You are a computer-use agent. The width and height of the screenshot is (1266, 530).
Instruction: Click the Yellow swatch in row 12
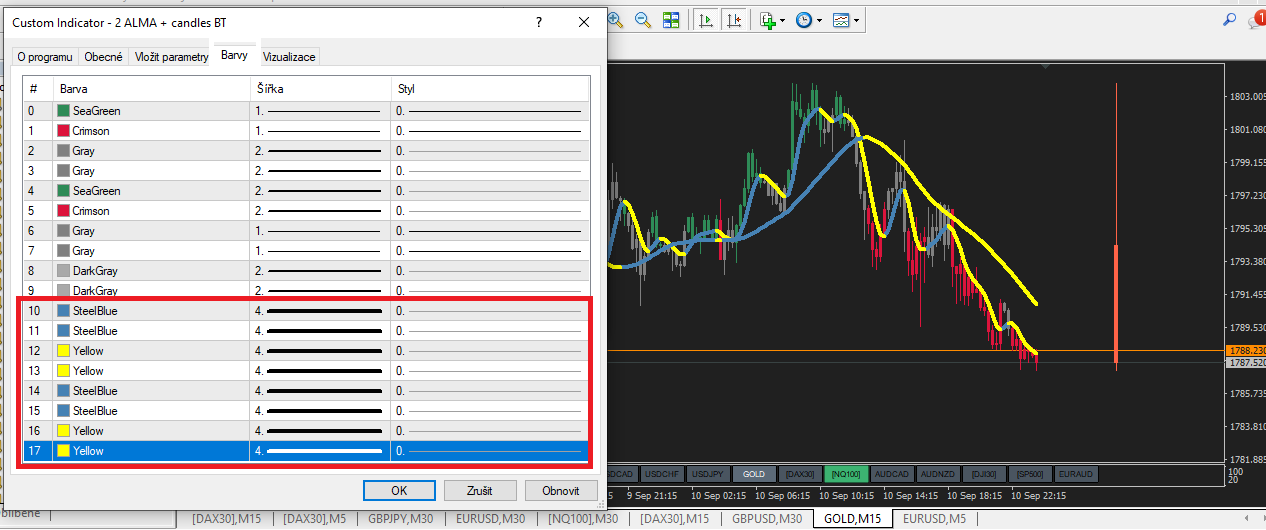[x=64, y=351]
